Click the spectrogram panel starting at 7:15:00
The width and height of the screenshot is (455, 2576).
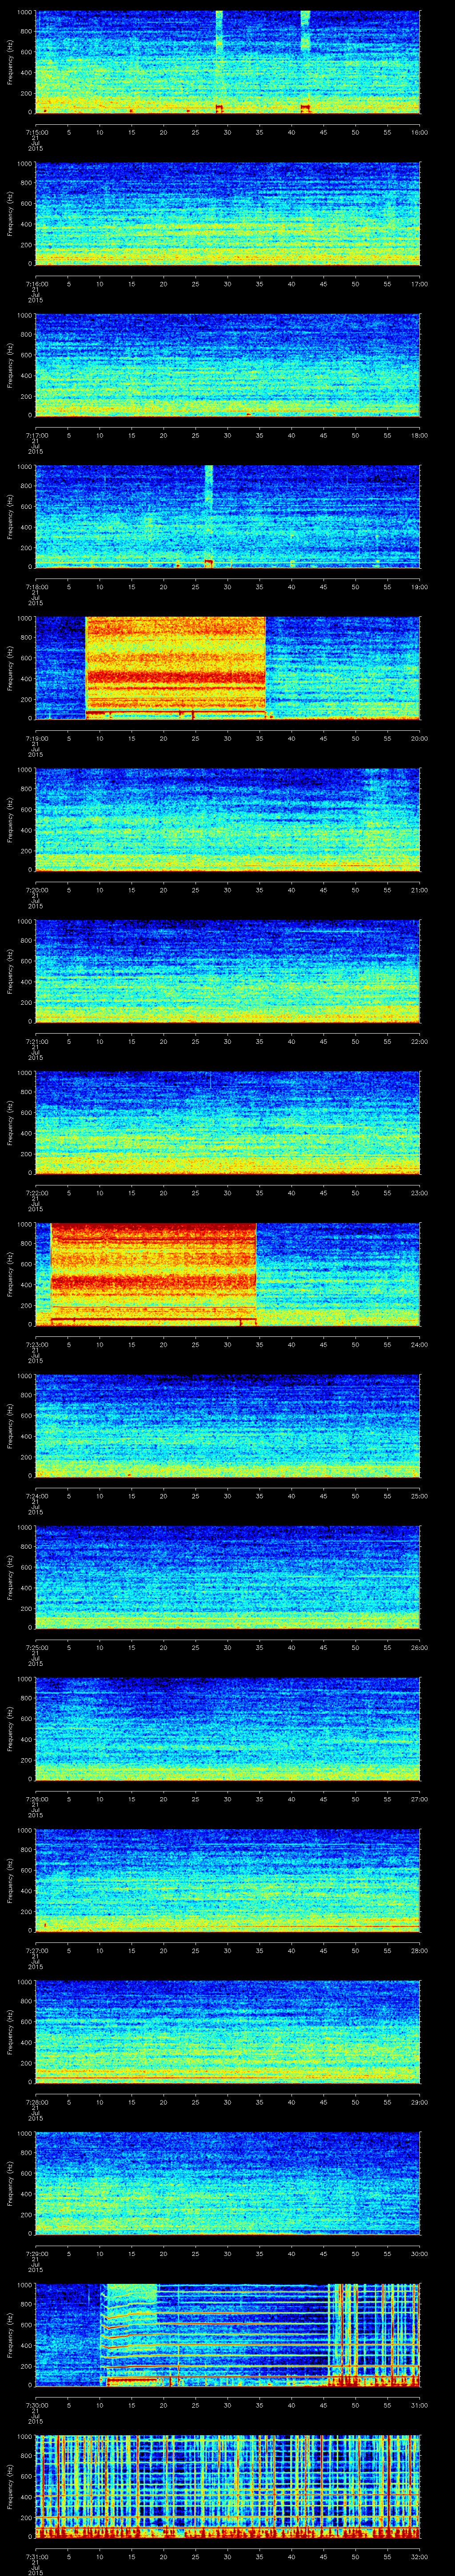(228, 62)
